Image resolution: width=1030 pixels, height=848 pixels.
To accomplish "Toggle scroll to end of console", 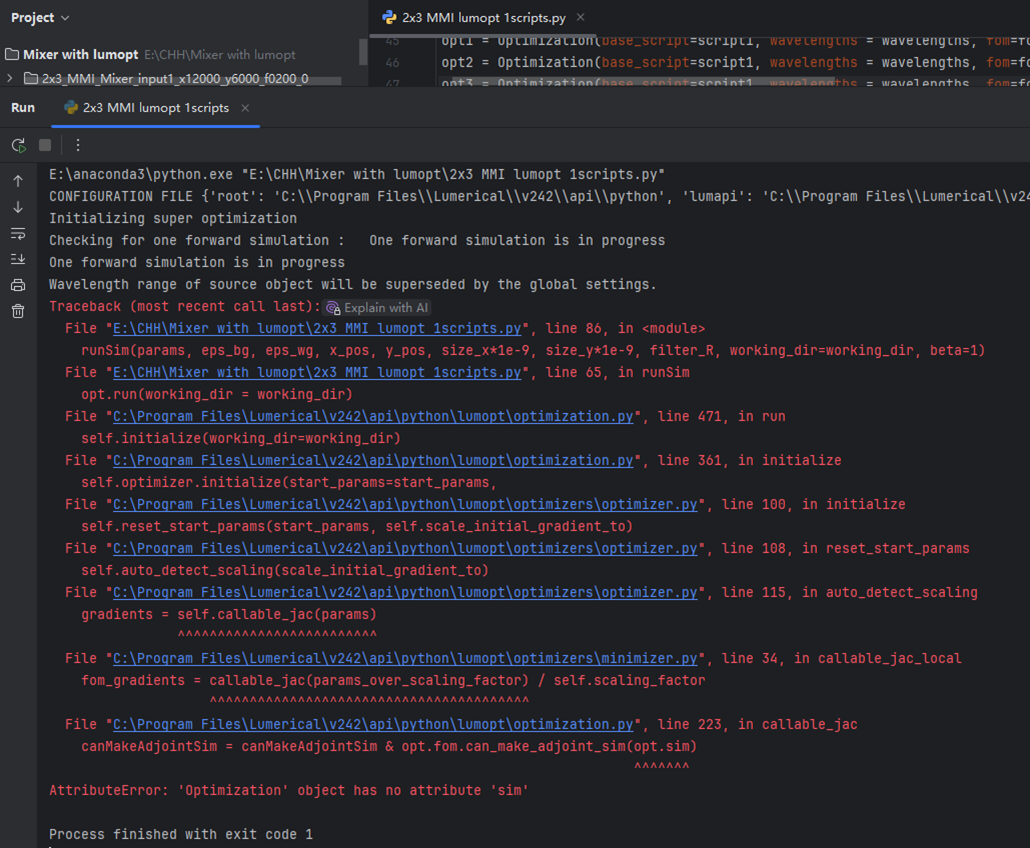I will coord(18,259).
